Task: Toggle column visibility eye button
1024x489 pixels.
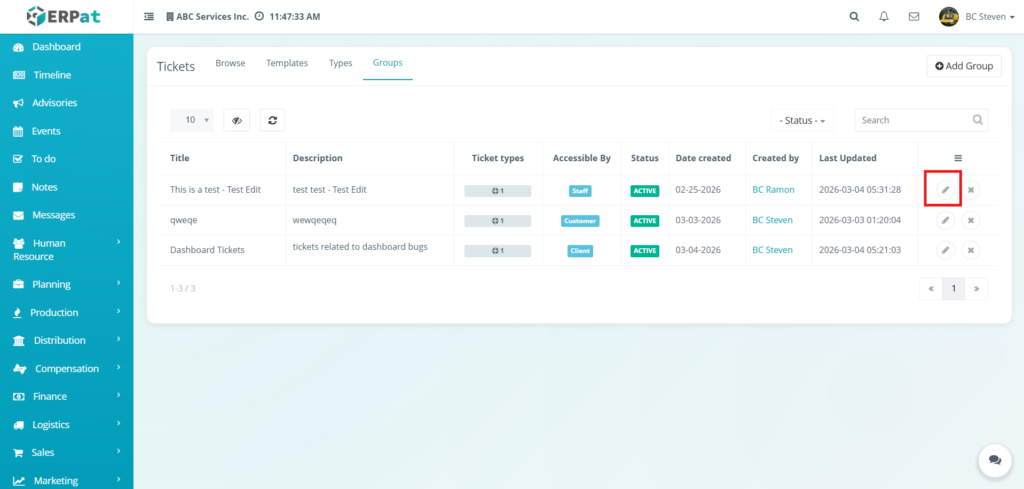Action: point(237,120)
